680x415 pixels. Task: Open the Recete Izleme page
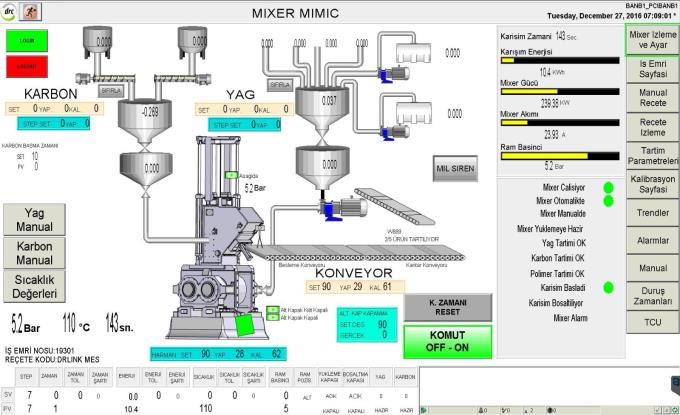(653, 127)
